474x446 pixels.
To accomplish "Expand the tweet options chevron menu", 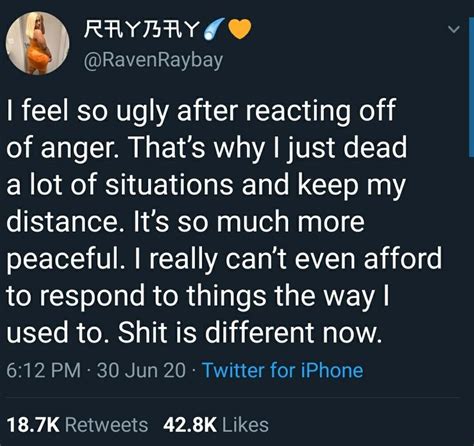I will (x=453, y=29).
